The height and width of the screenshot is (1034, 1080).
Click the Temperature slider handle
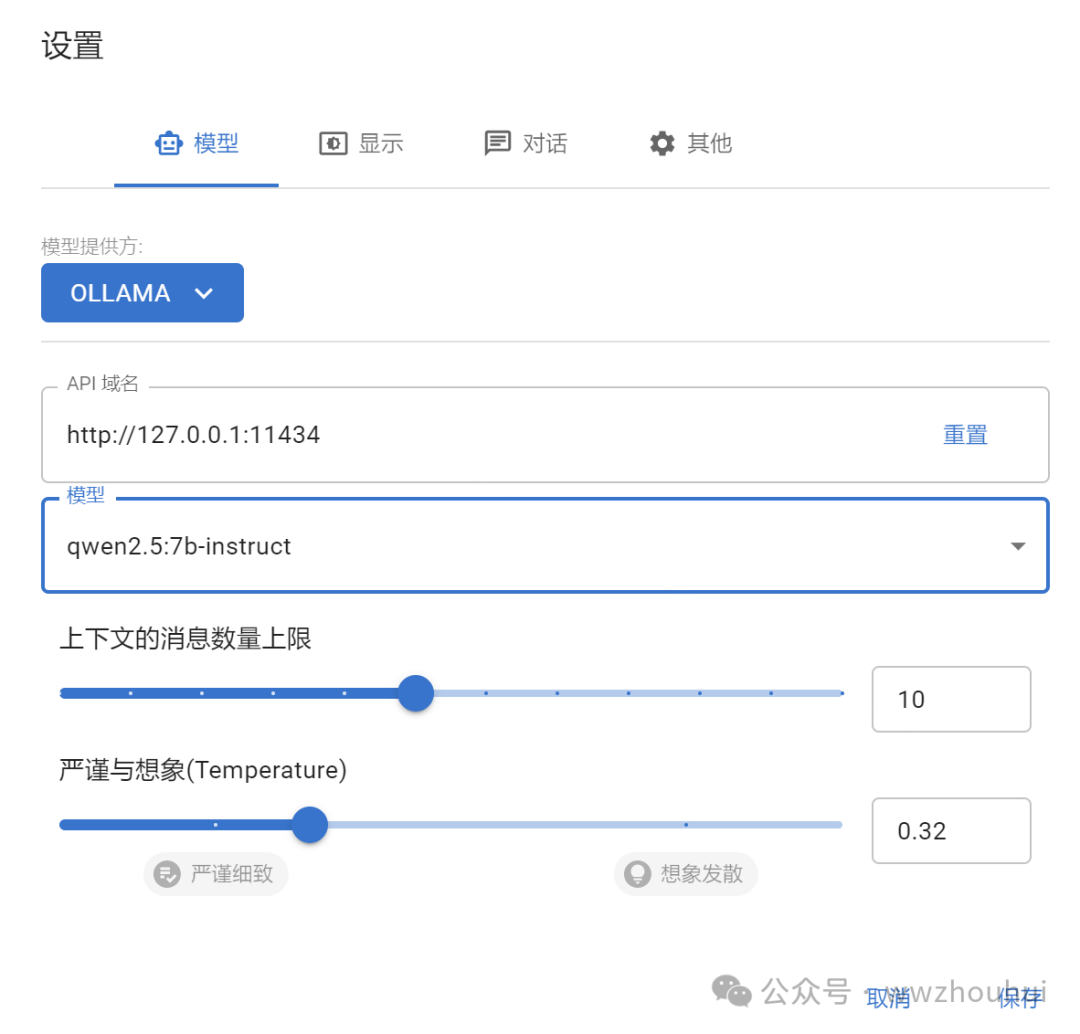pyautogui.click(x=310, y=825)
